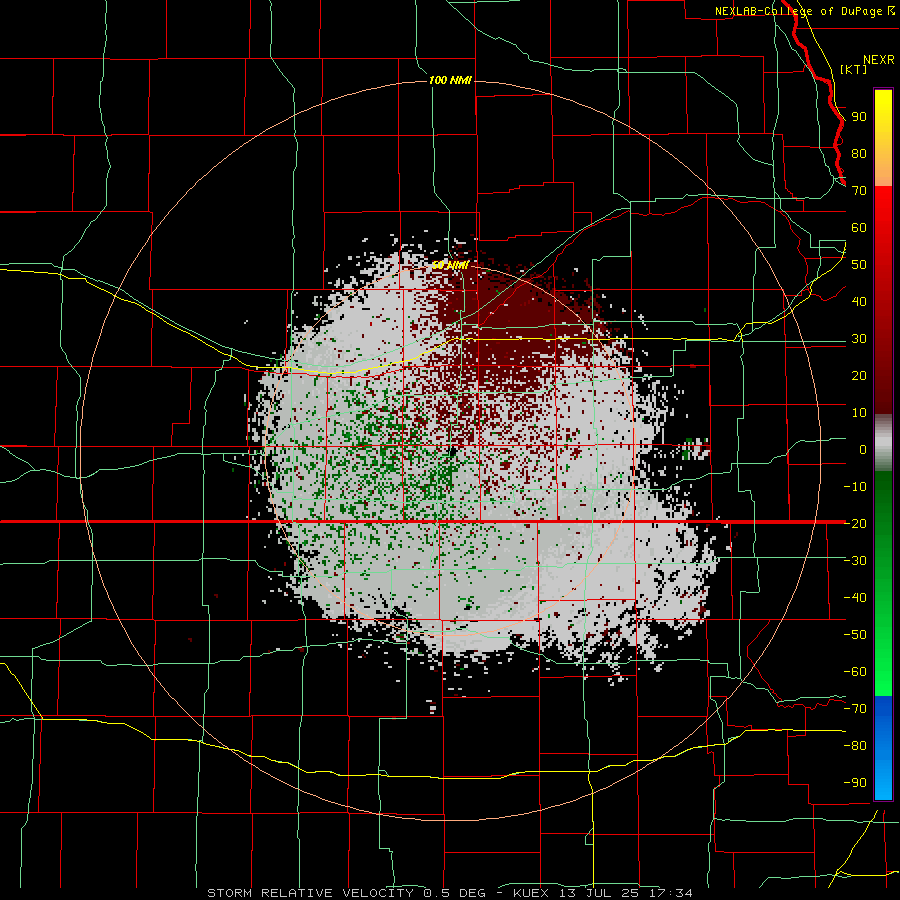Screen dimensions: 900x900
Task: Click the -90 value on the velocity scale
Action: point(855,782)
